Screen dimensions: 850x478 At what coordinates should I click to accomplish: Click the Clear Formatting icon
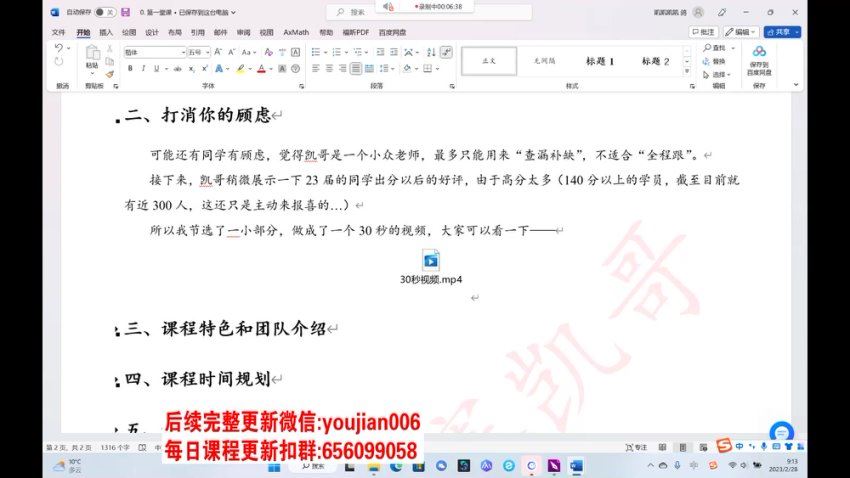[x=268, y=52]
